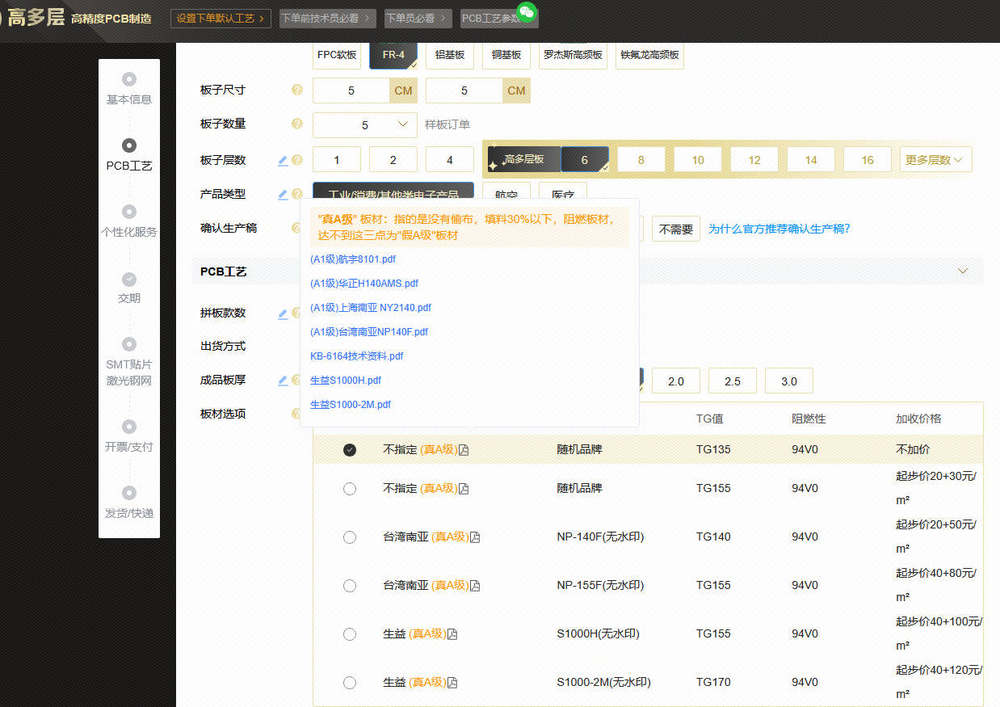The image size is (1000, 707).
Task: Select radio for 不指定 TG155 board material
Action: pos(349,489)
